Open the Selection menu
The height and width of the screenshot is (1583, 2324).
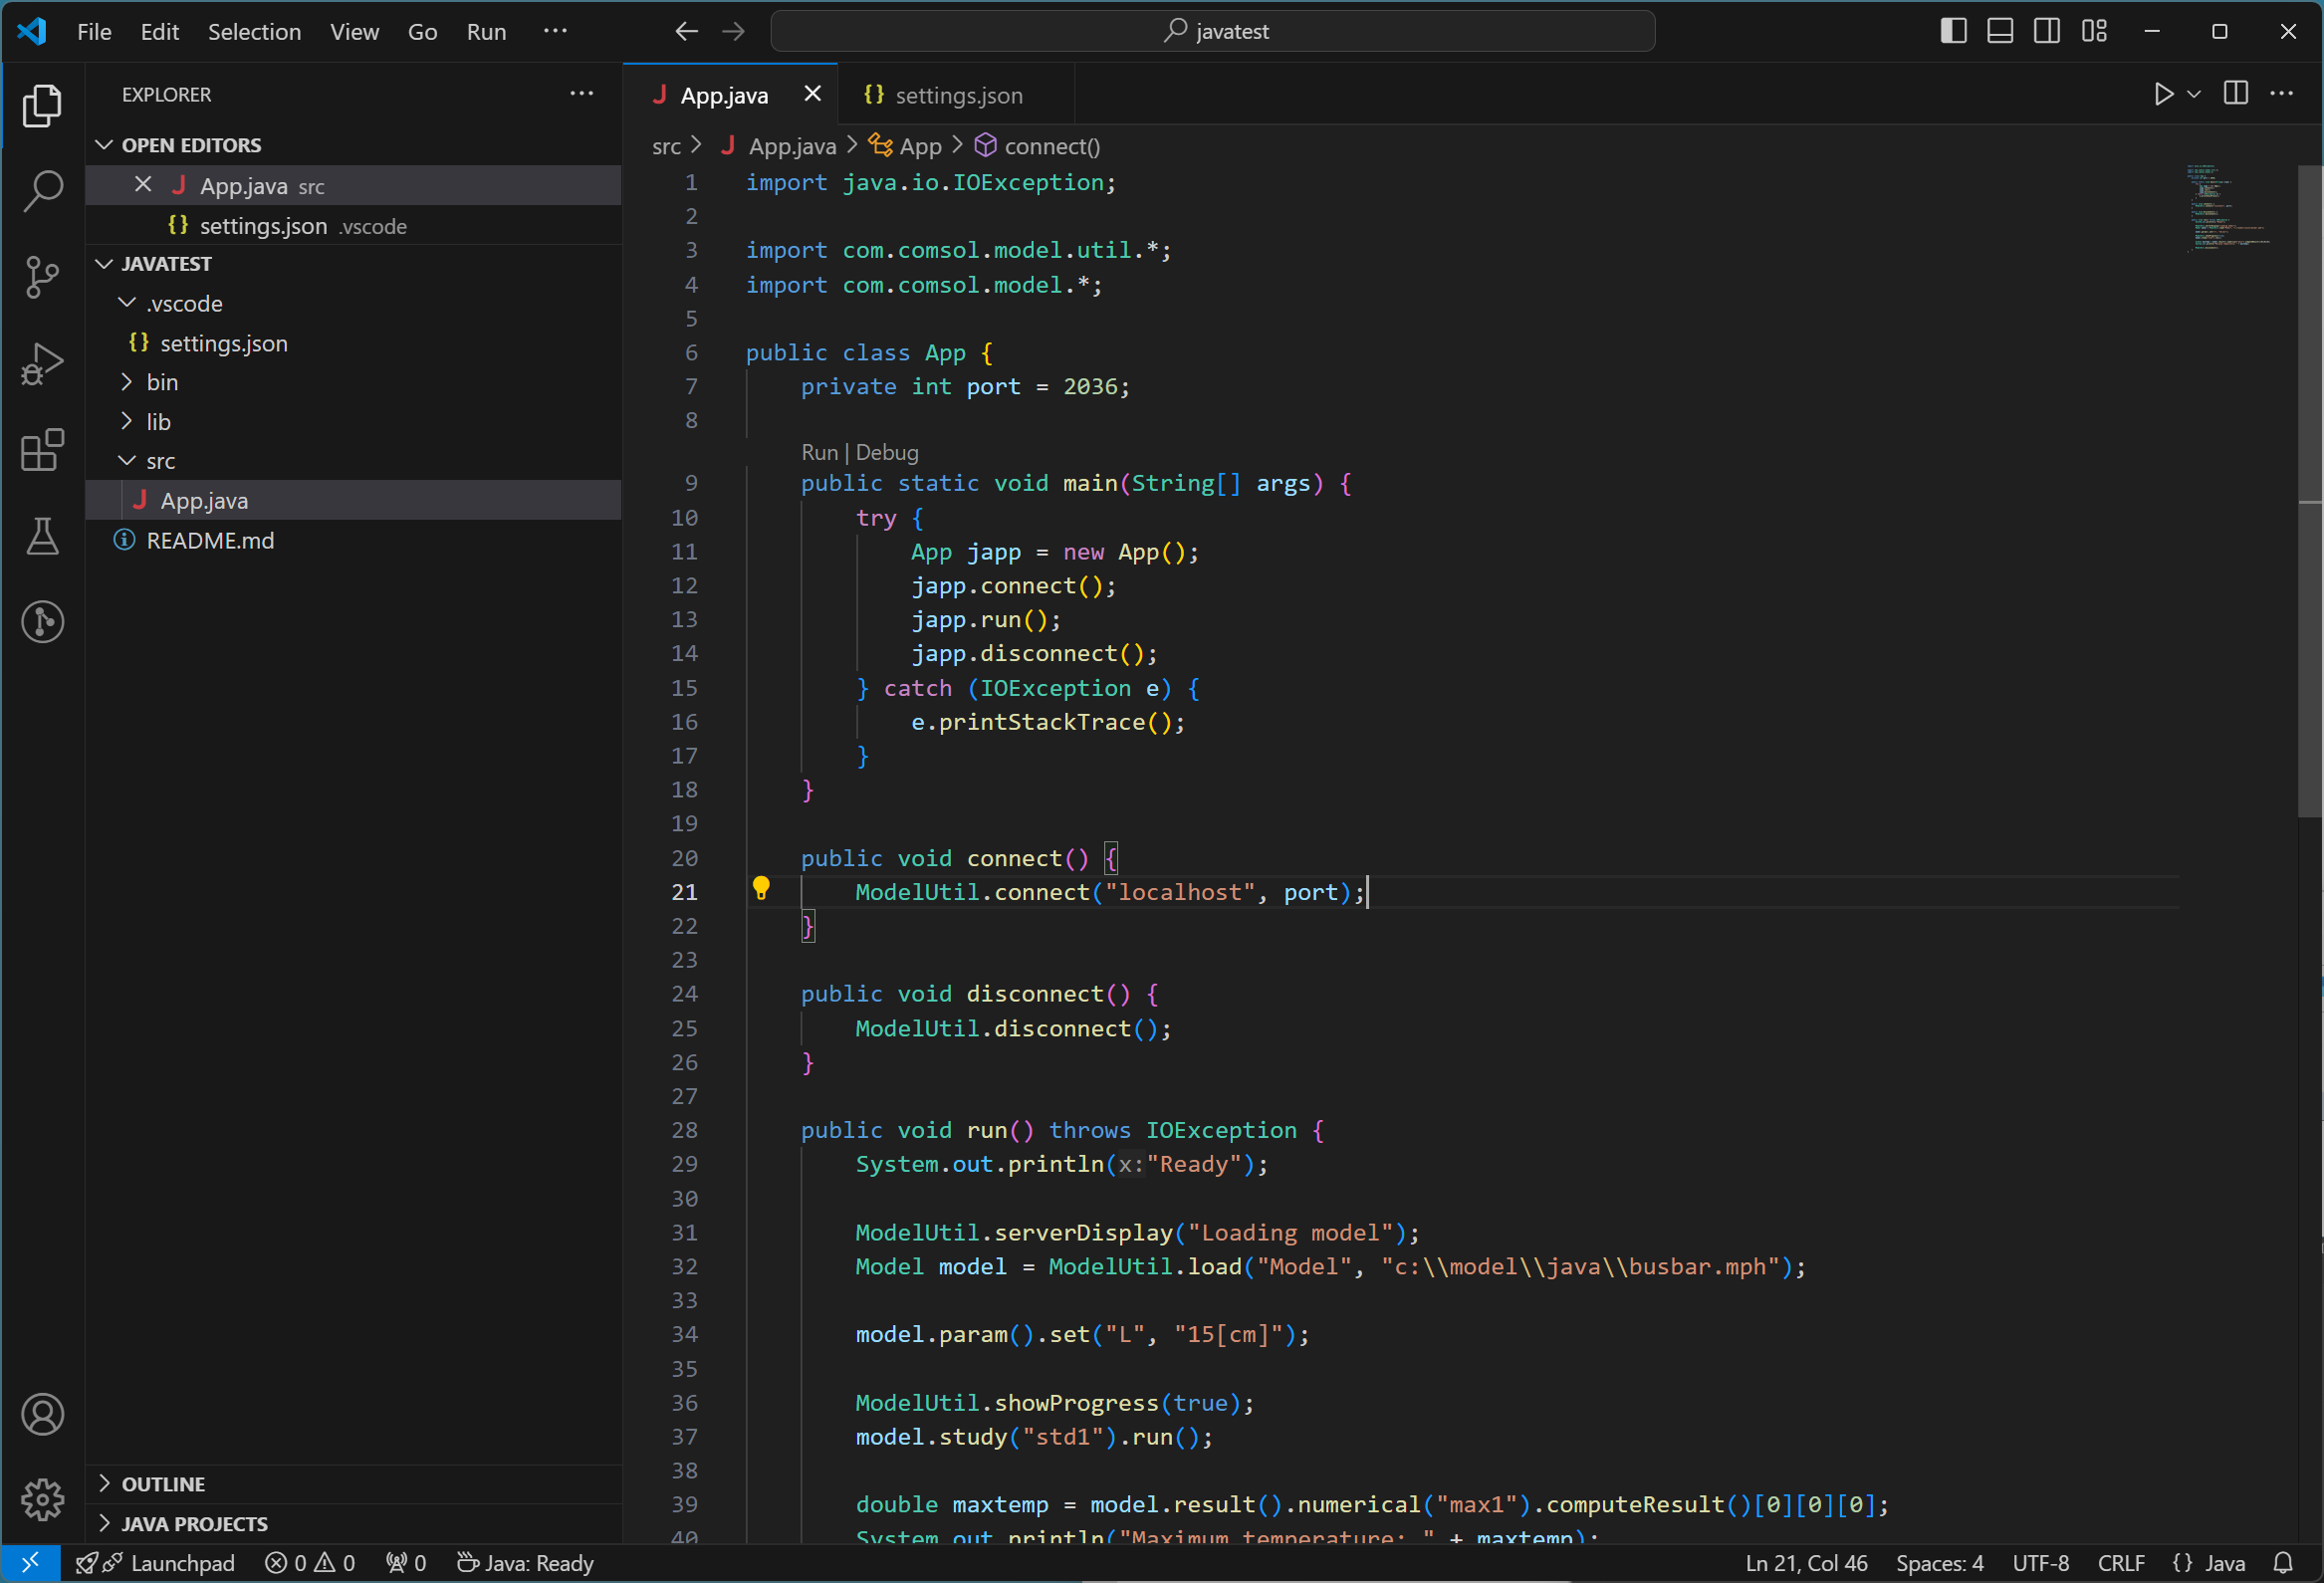254,31
